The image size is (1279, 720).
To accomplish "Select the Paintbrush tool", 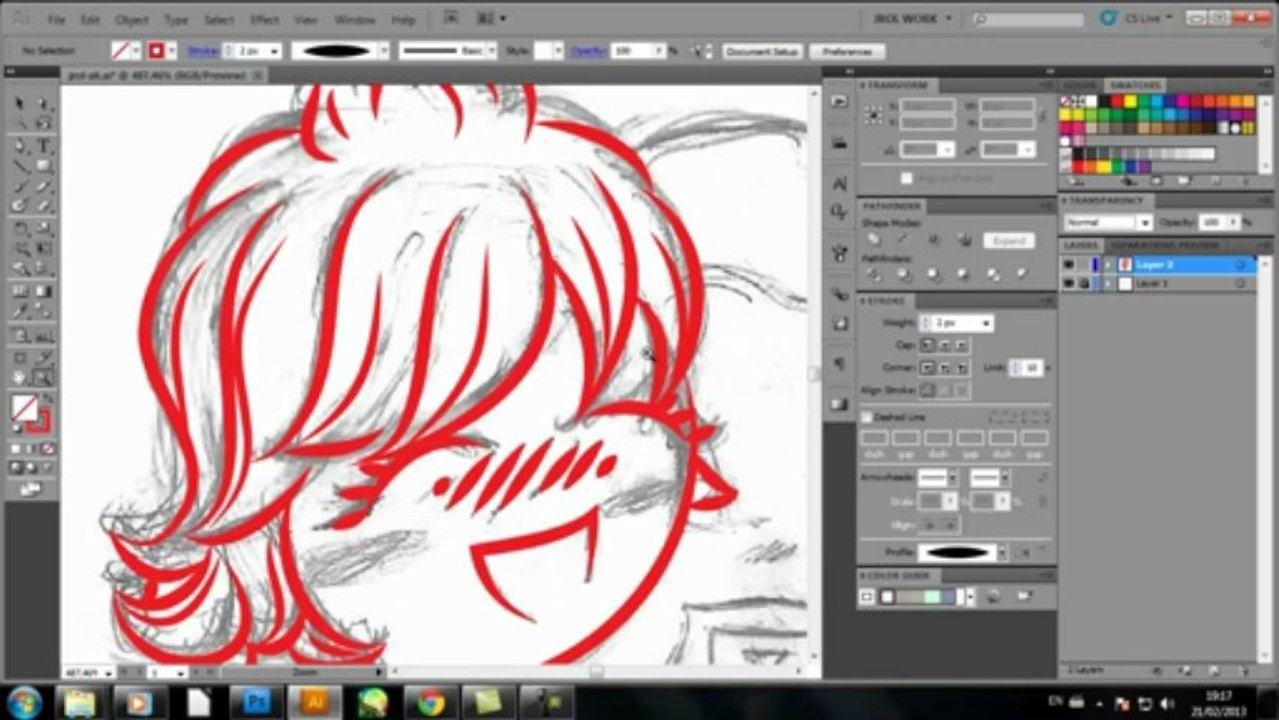I will pyautogui.click(x=19, y=186).
